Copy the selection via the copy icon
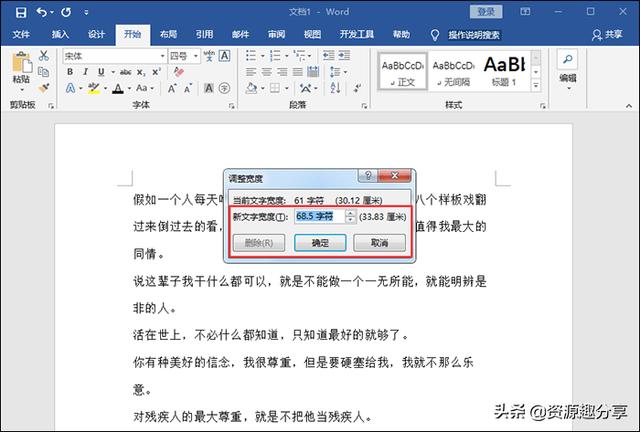This screenshot has height=432, width=640. pos(43,72)
